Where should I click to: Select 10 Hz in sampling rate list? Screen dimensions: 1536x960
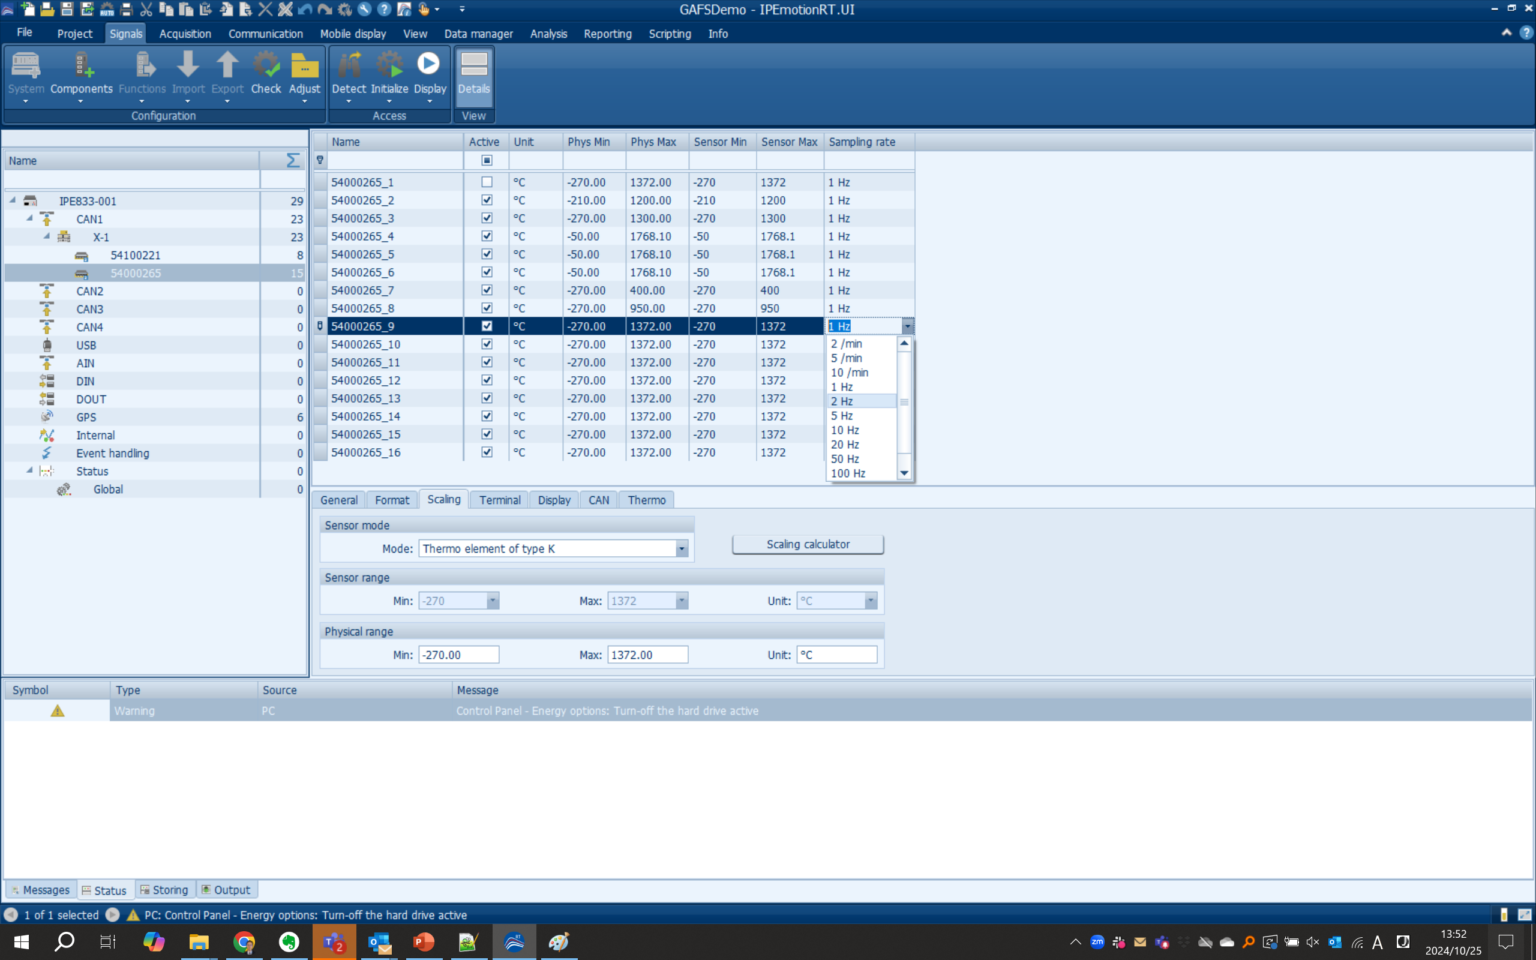[845, 430]
